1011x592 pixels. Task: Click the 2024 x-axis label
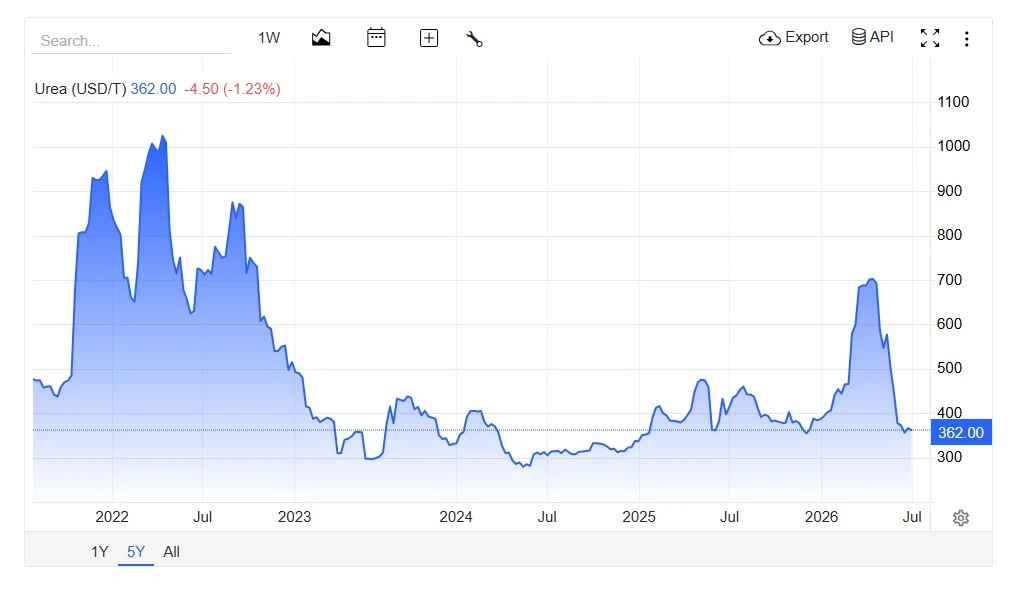pos(456,517)
